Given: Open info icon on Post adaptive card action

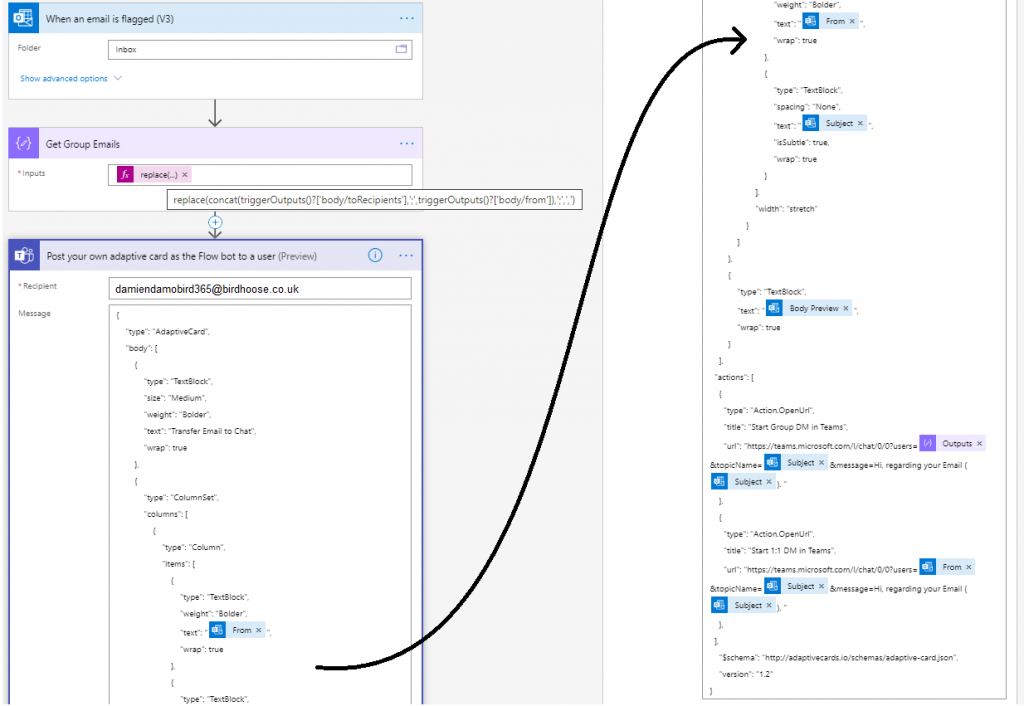Looking at the screenshot, I should click(x=375, y=255).
